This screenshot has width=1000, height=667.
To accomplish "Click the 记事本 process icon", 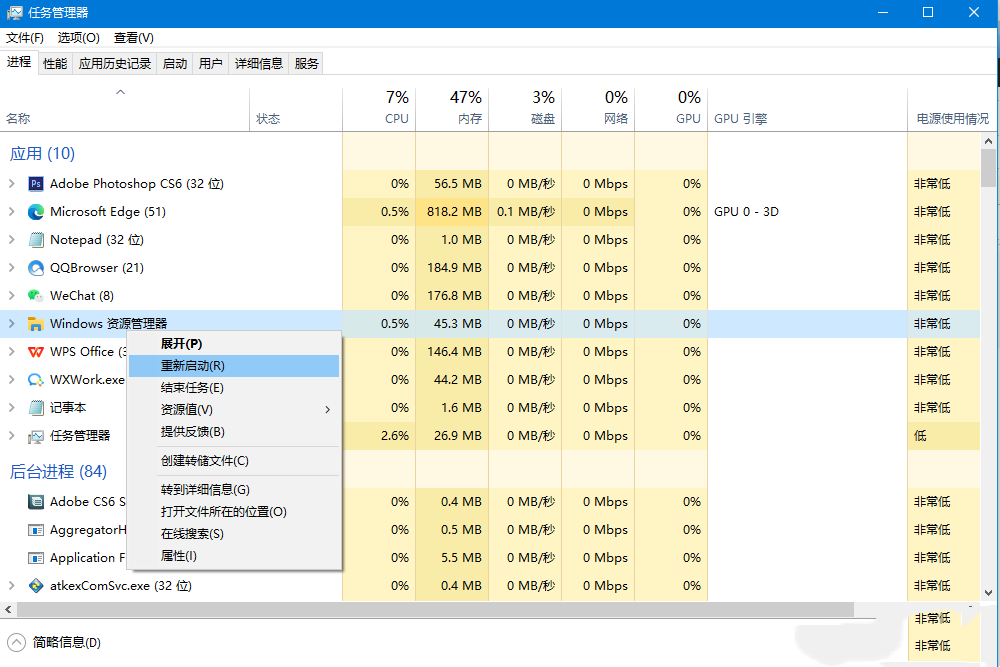I will click(34, 407).
